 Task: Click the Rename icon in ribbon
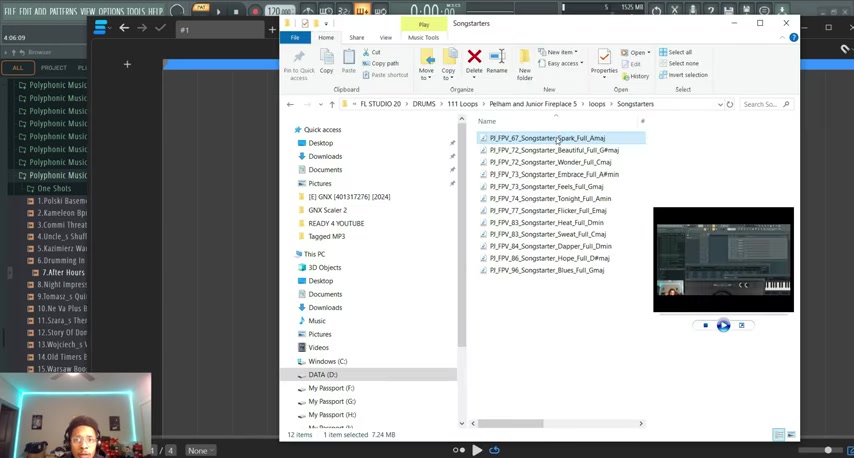pos(497,56)
